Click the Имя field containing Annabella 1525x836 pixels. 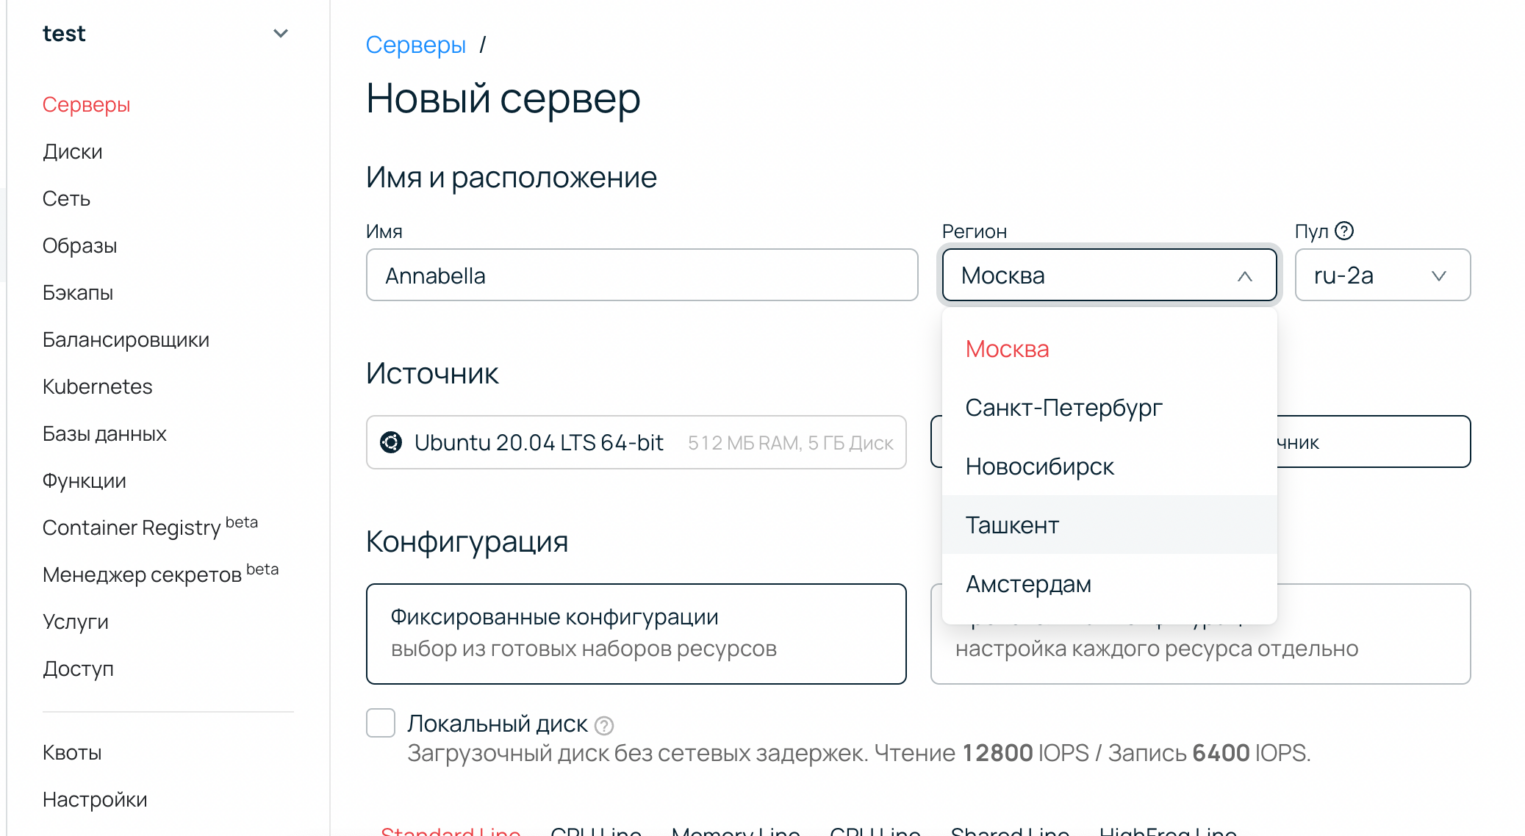tap(641, 275)
